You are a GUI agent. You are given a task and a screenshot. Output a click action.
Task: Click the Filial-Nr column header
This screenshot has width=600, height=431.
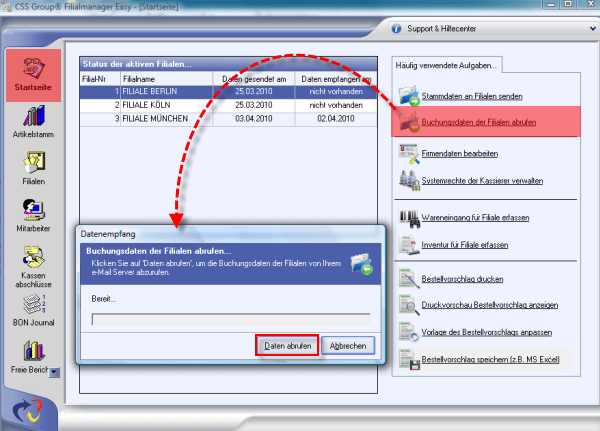click(x=100, y=79)
